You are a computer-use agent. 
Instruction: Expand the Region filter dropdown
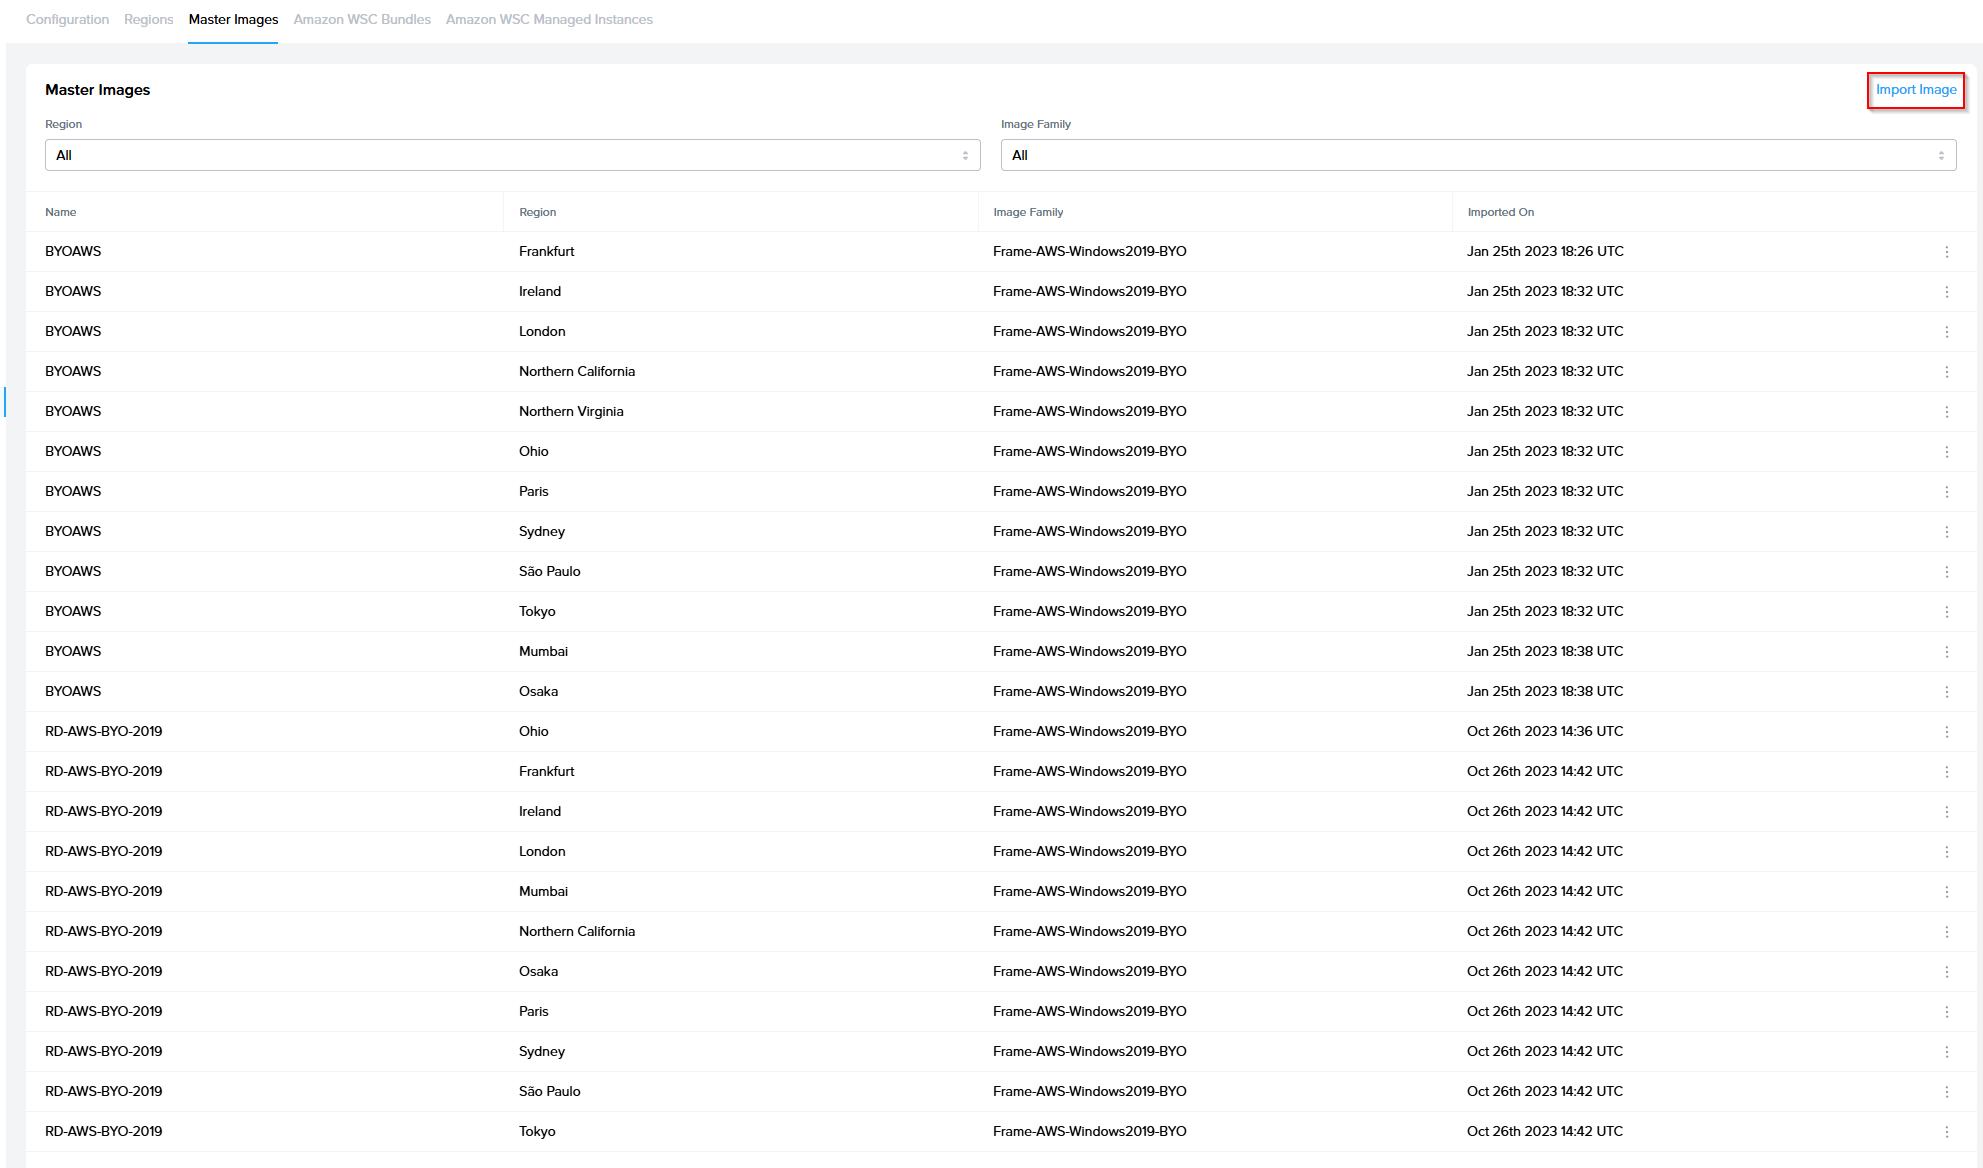coord(512,155)
